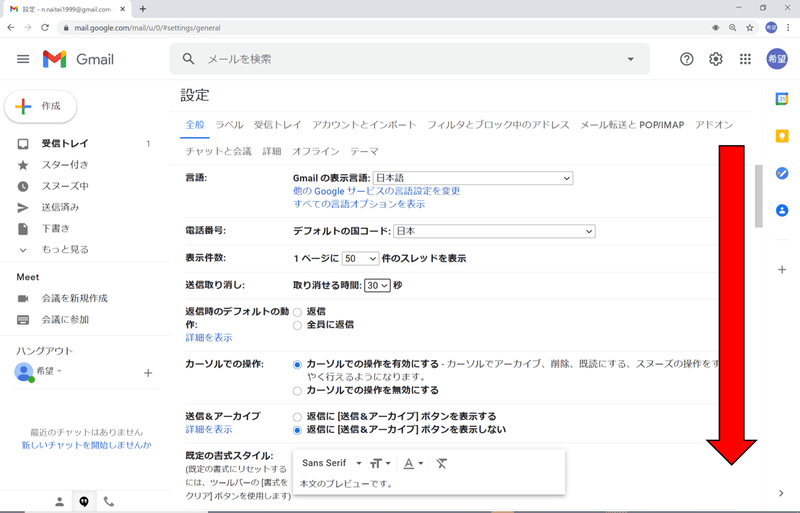
Task: Click 新しいチャットを開始しませんか link
Action: coord(86,445)
